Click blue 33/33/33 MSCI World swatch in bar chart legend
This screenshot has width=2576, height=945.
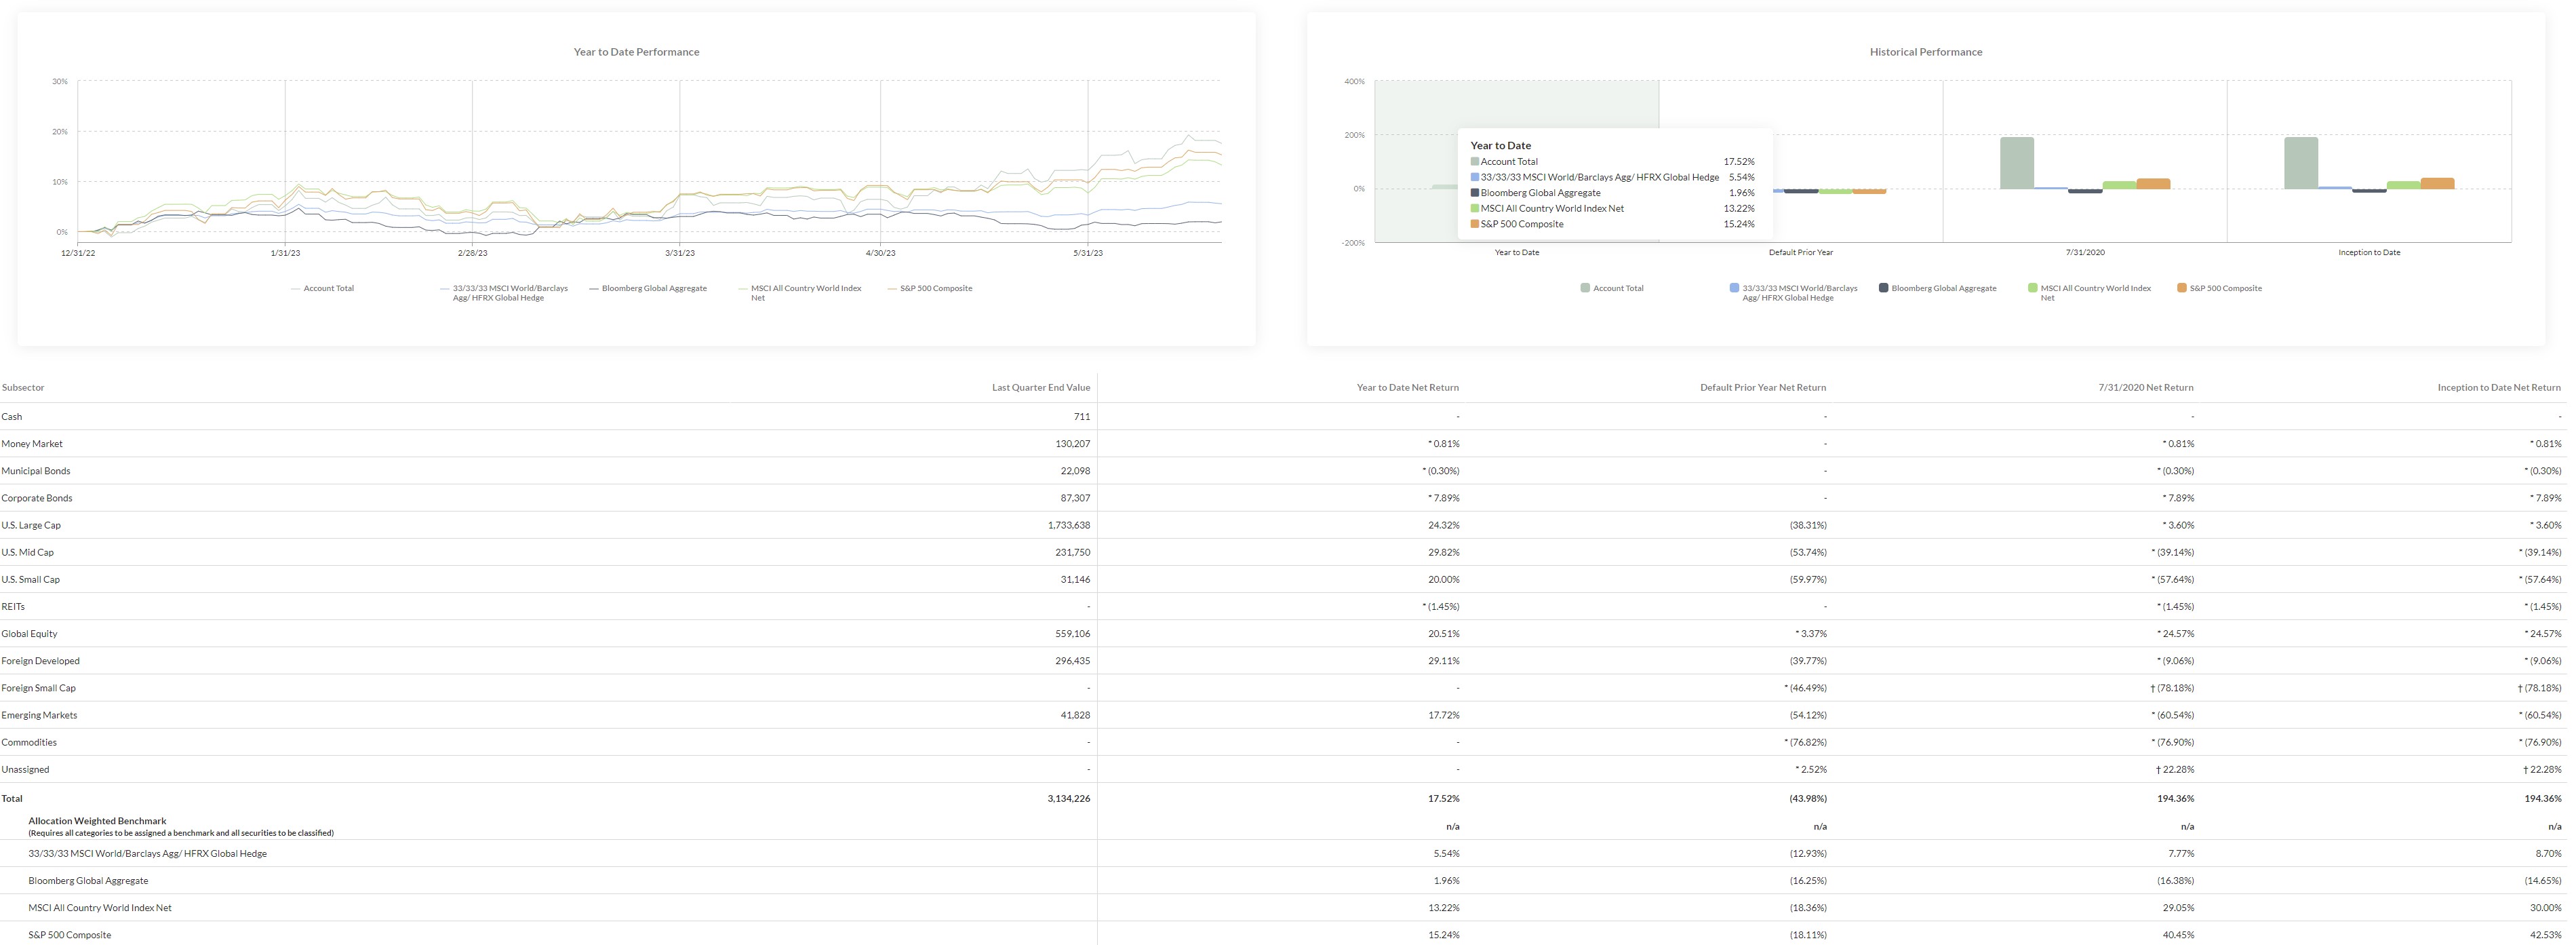[1735, 288]
